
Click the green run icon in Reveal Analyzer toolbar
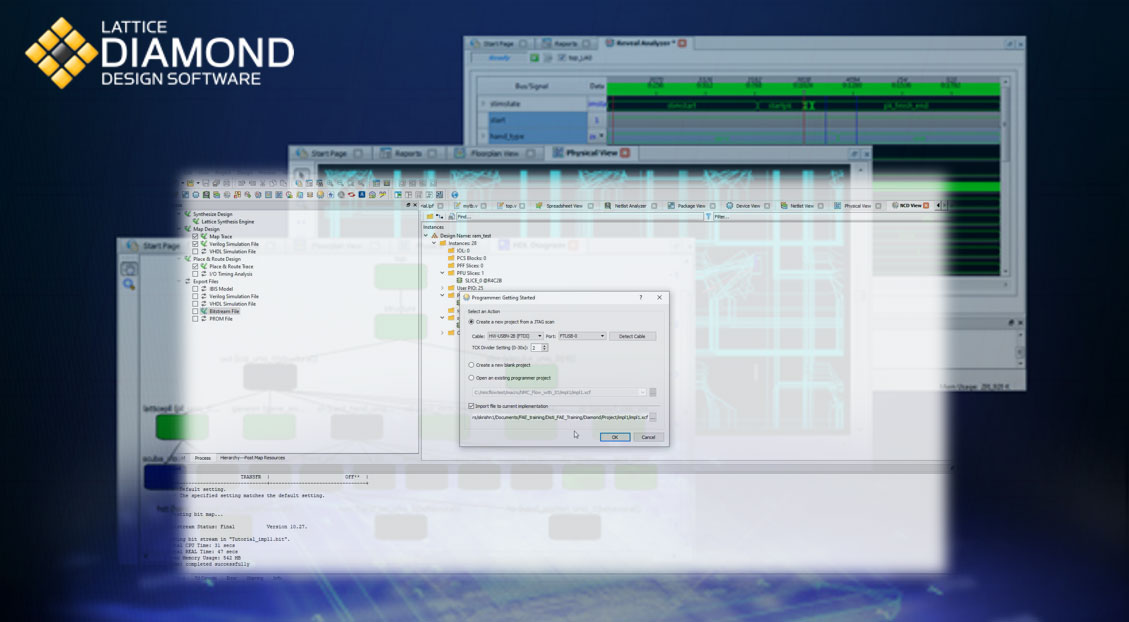pyautogui.click(x=534, y=58)
